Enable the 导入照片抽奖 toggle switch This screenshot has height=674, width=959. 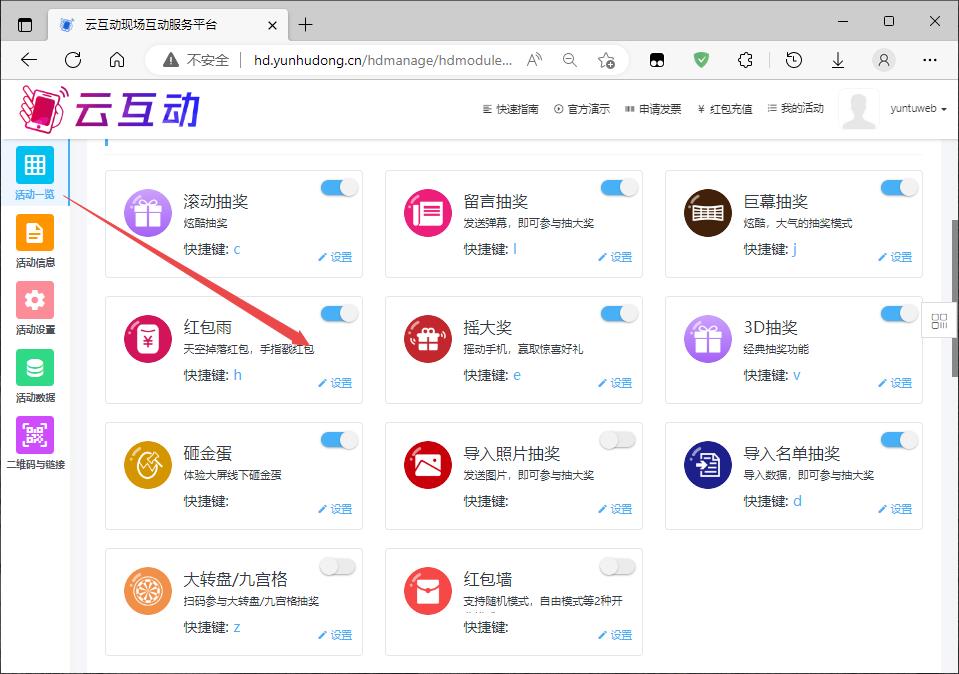pos(618,440)
